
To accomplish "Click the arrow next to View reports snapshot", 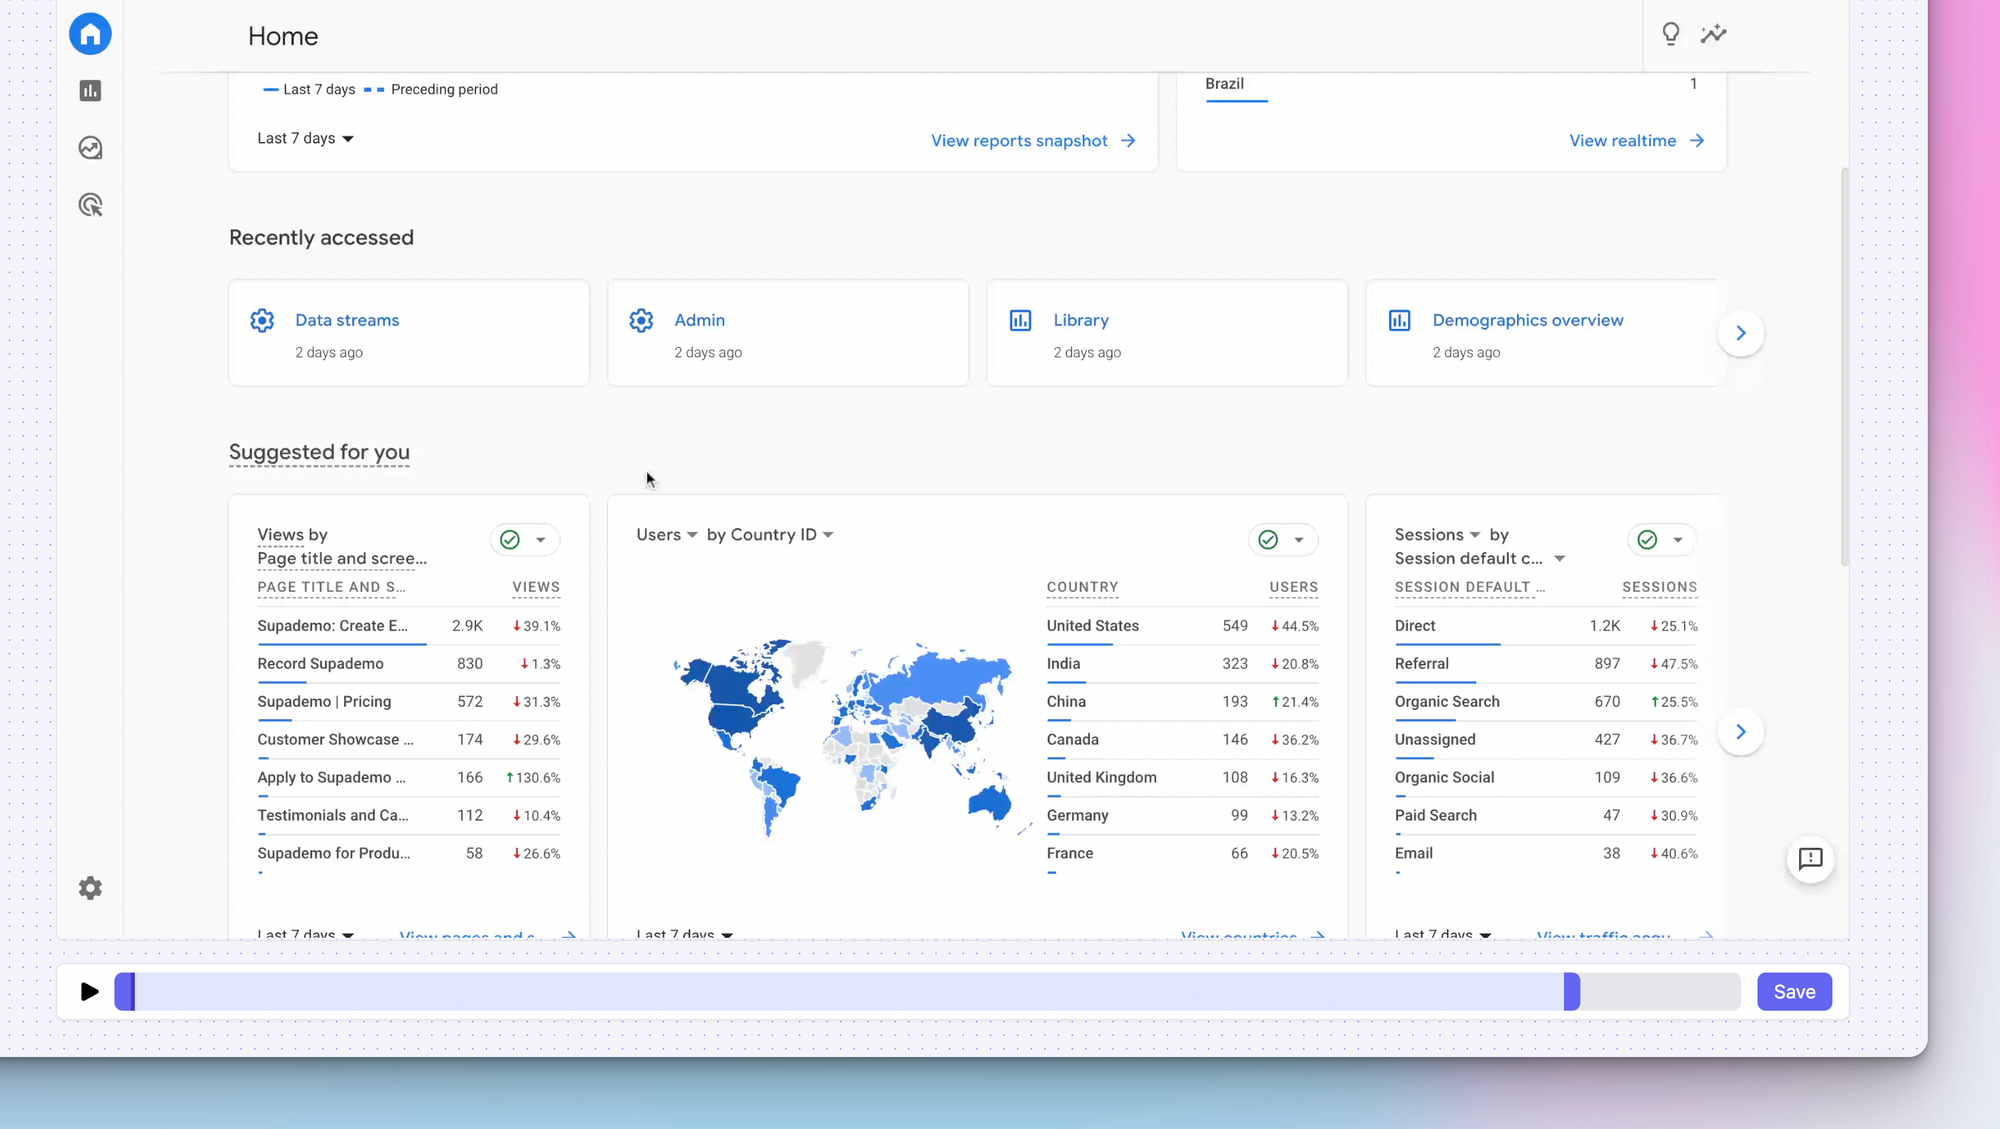I will (1128, 141).
